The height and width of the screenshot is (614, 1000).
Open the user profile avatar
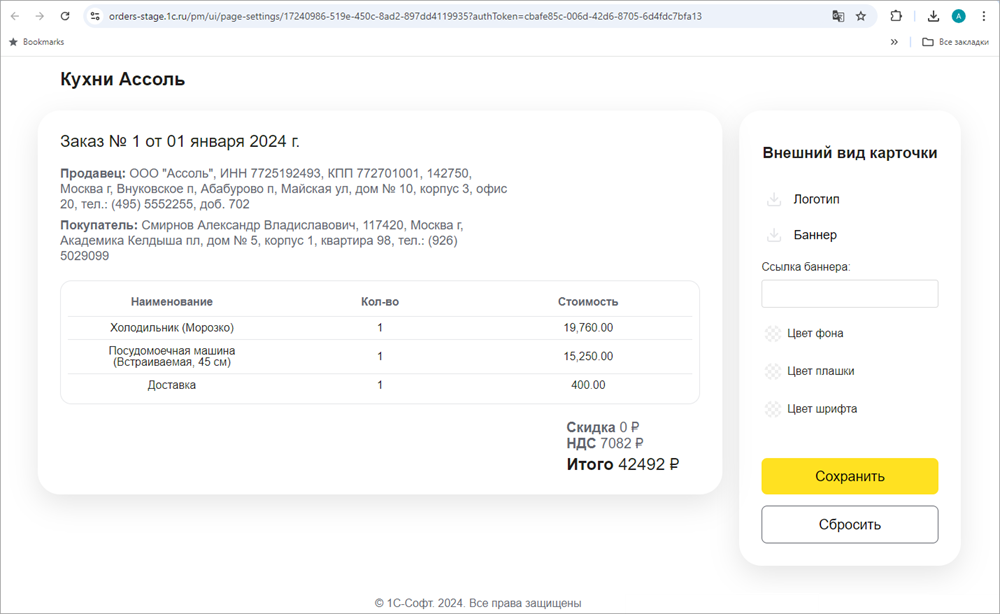(958, 16)
